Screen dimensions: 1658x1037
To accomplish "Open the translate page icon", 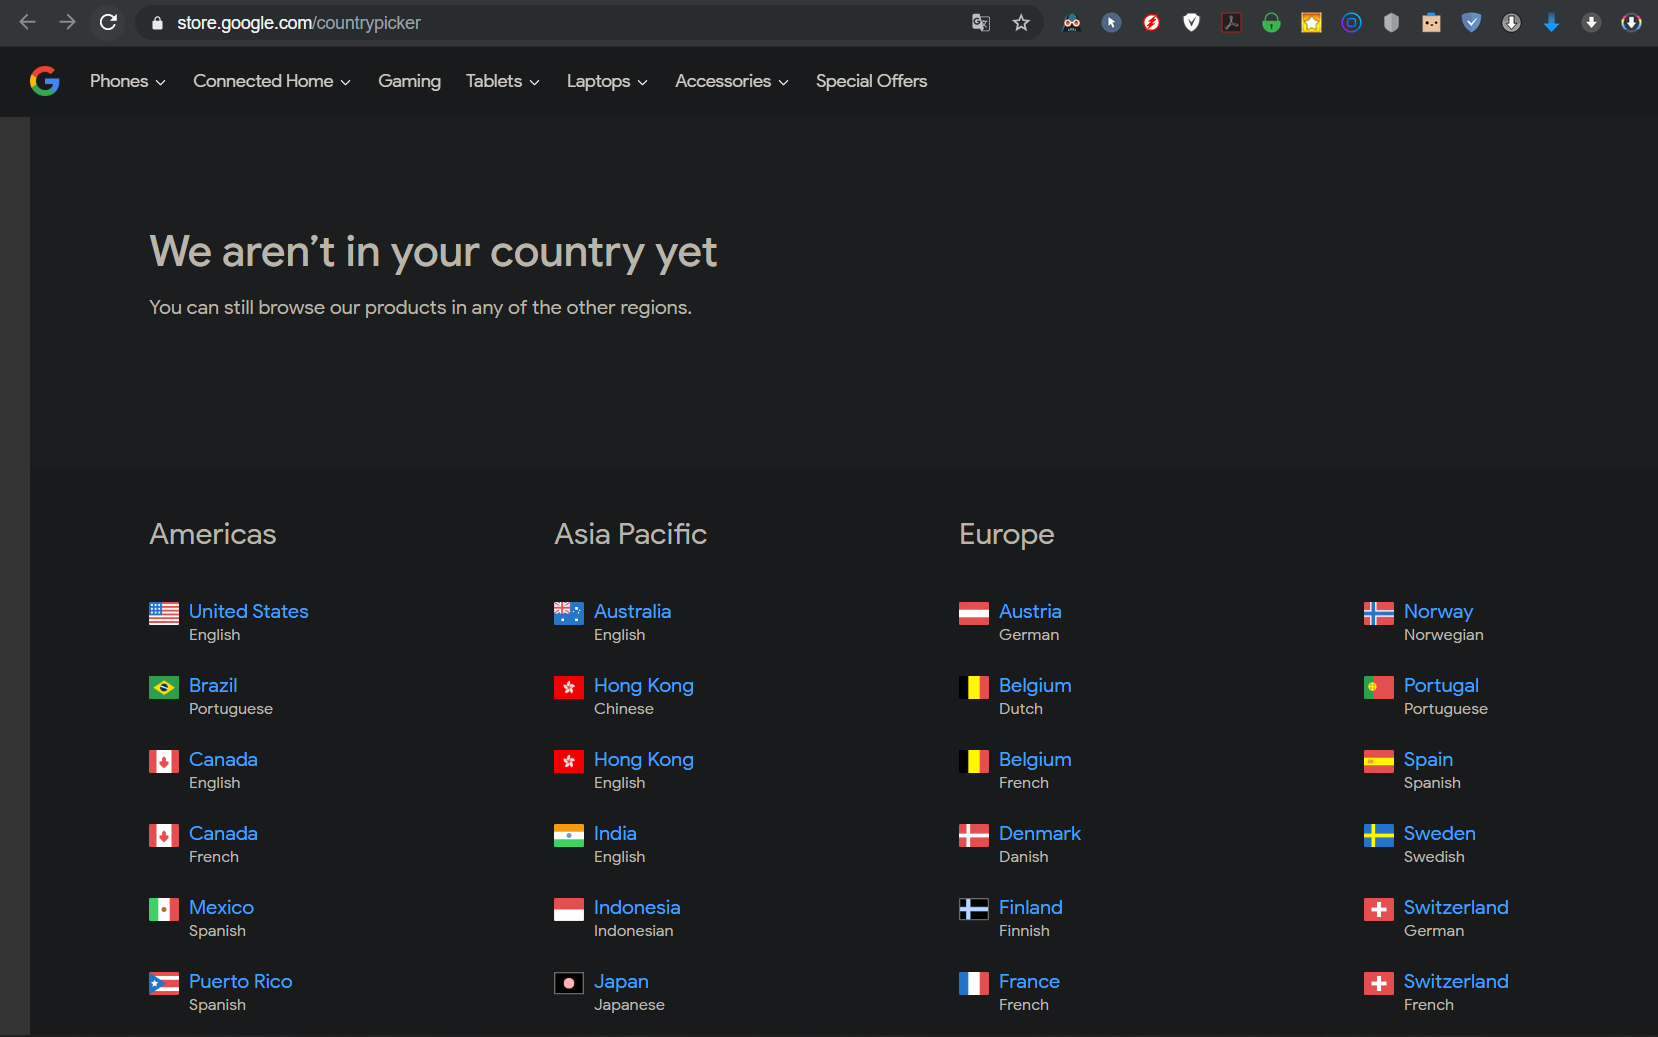I will [x=981, y=23].
